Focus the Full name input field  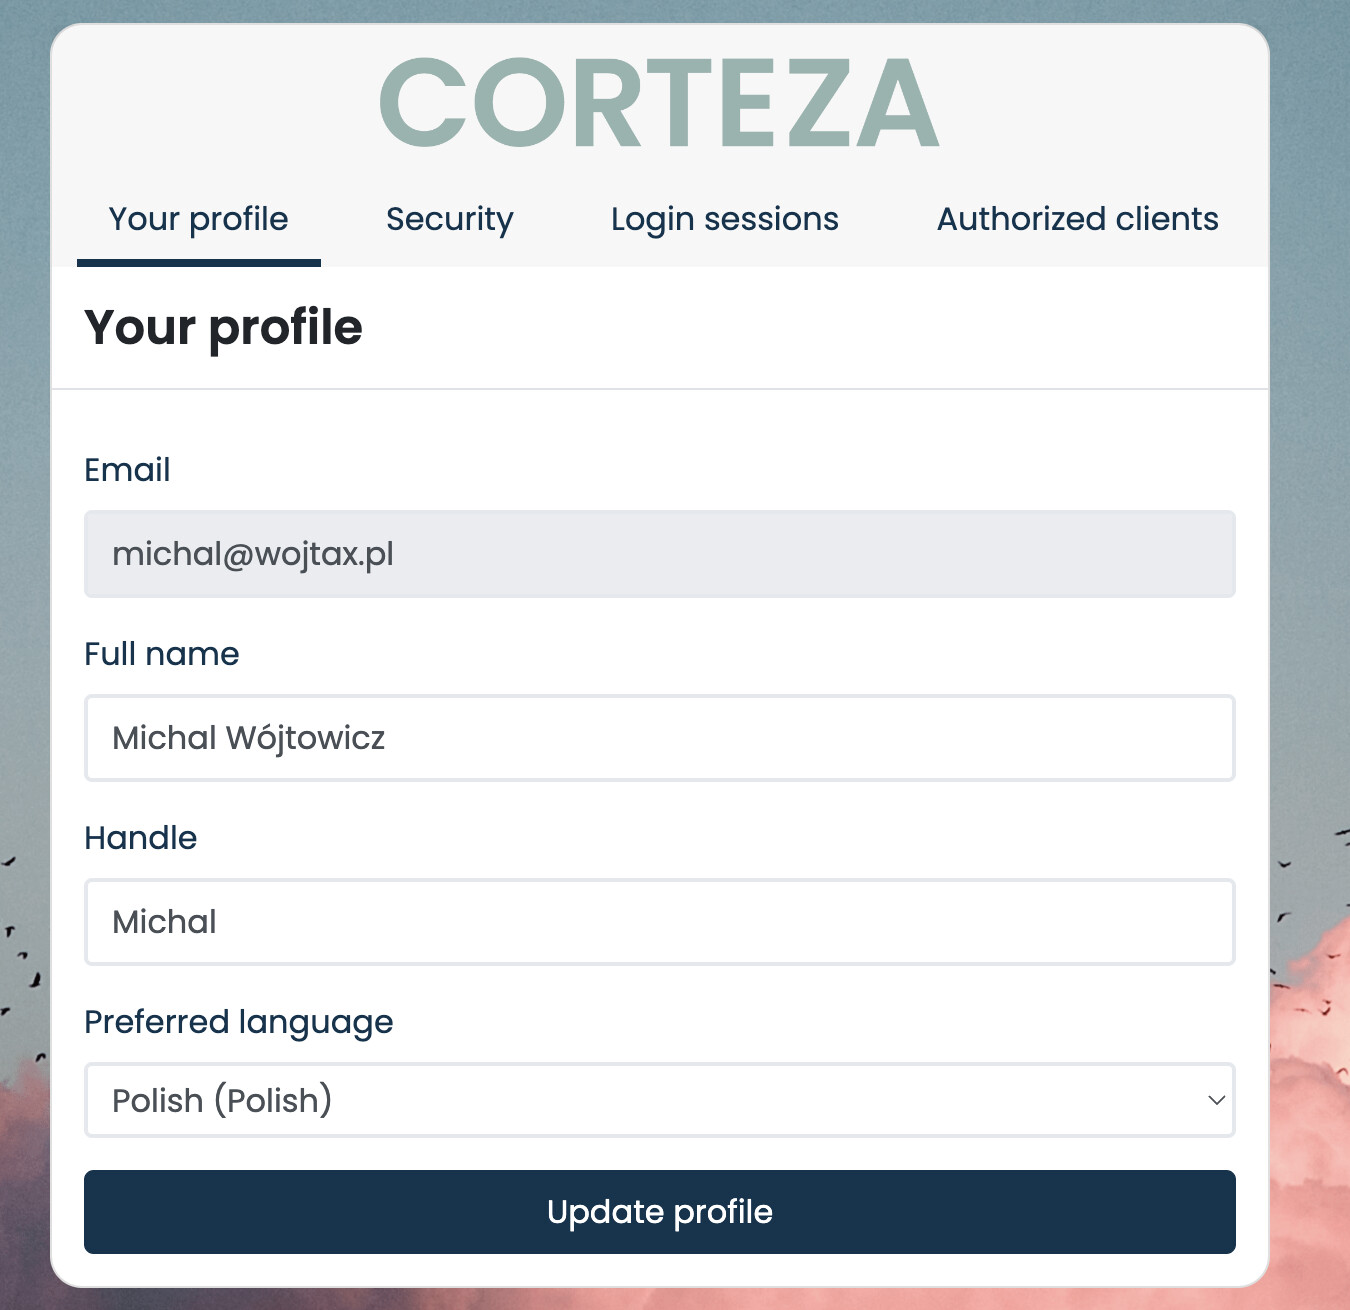coord(659,738)
